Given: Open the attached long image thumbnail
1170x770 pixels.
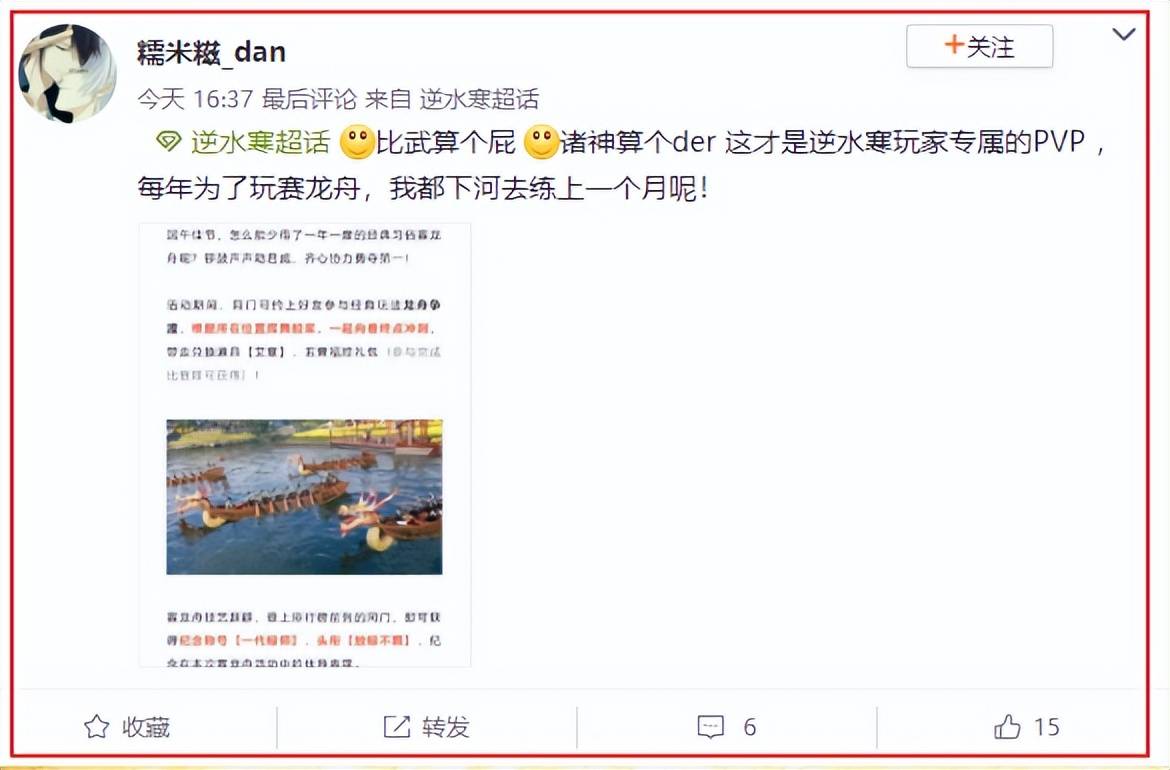Looking at the screenshot, I should 304,444.
